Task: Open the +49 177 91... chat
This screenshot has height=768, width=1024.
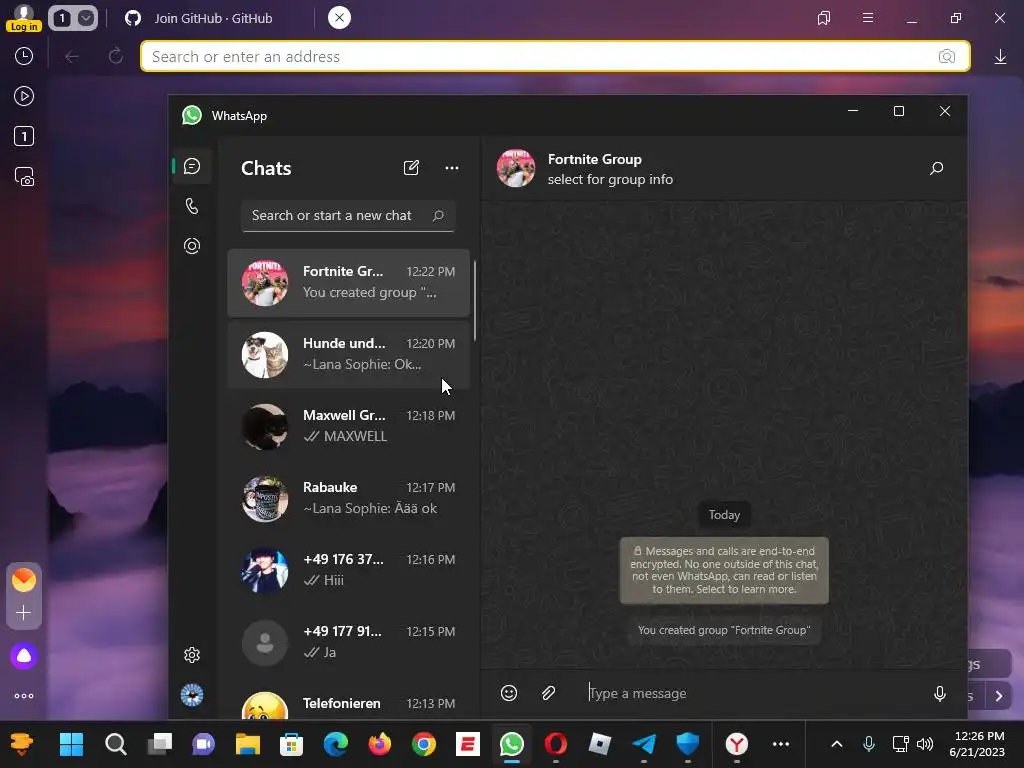Action: coord(349,643)
